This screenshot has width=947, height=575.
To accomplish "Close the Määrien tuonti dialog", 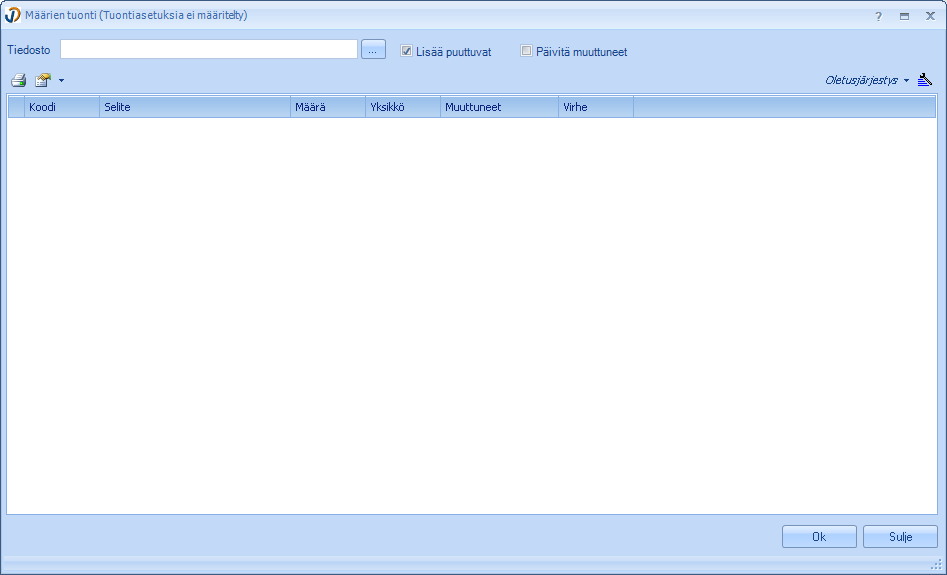I will point(930,16).
